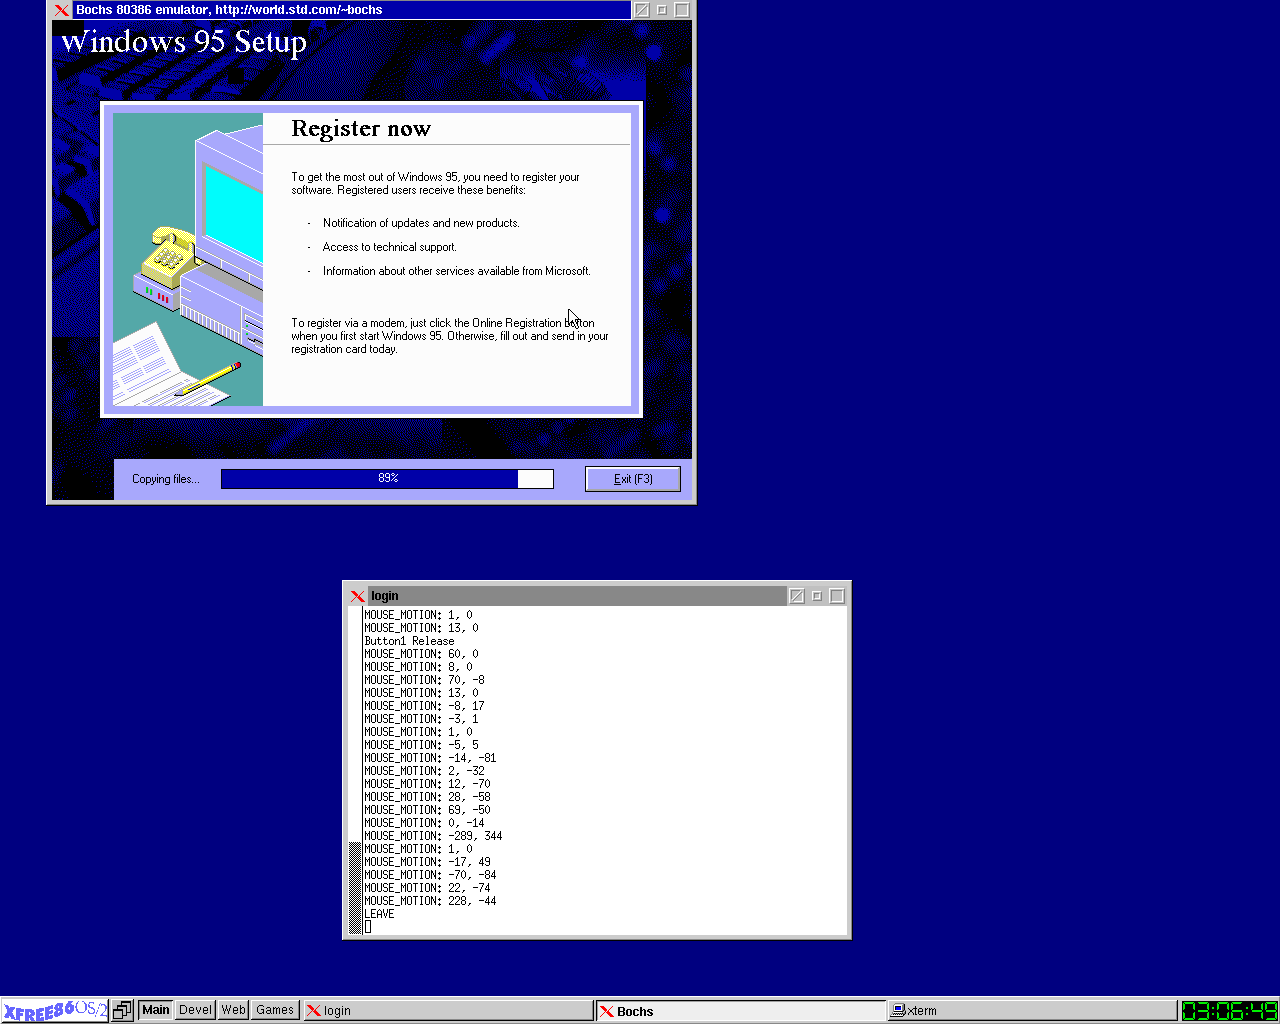Click 'MOUSE_MOTION: 69, -50' line in terminal
This screenshot has width=1280, height=1024.
point(427,810)
